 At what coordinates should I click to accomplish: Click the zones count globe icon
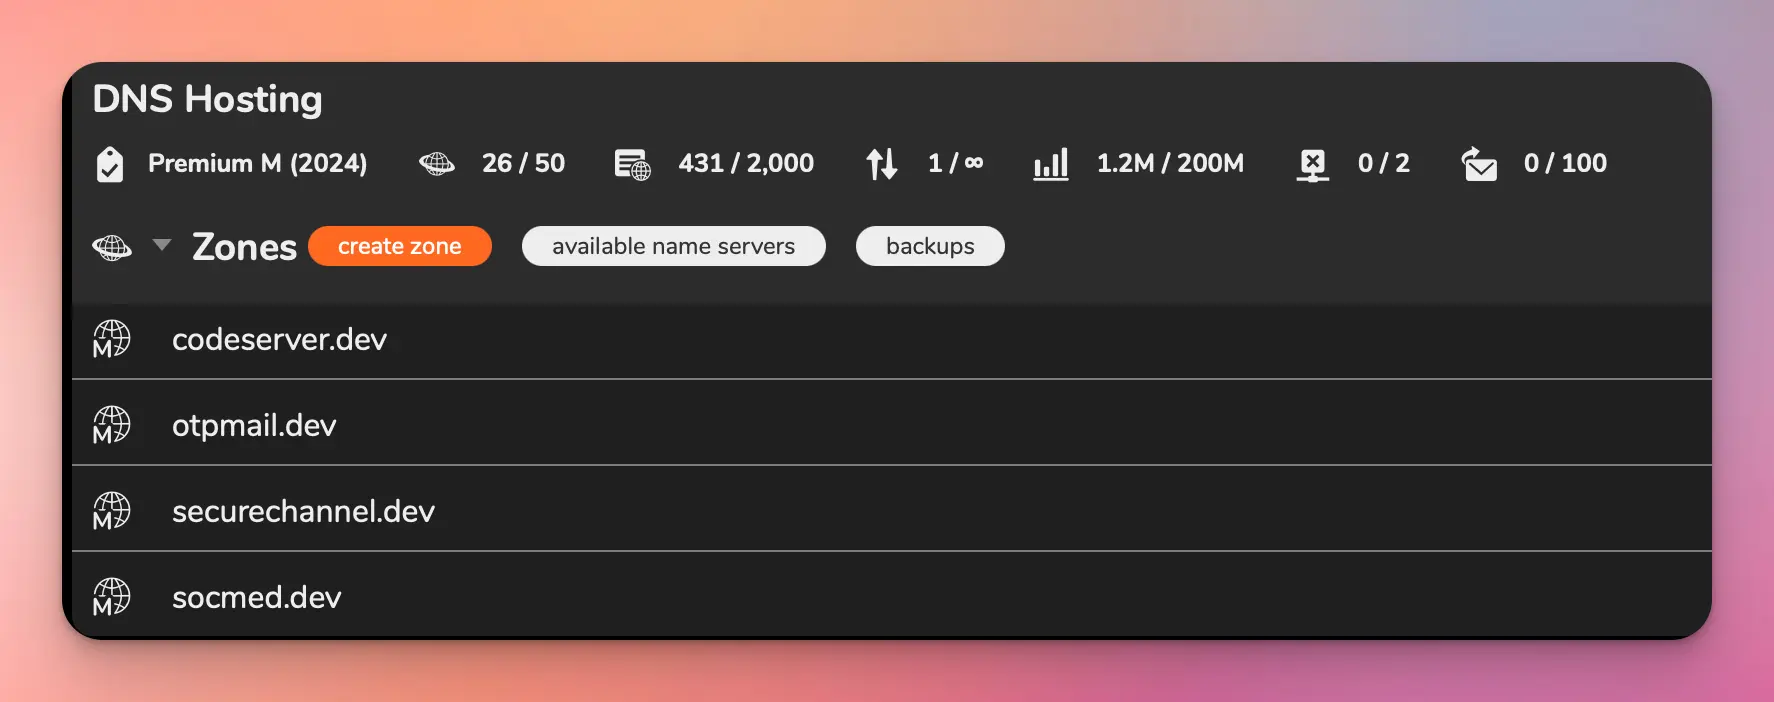[x=437, y=164]
